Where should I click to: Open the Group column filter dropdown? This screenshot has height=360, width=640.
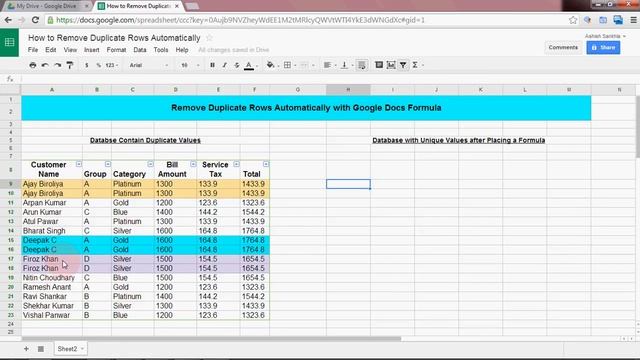click(x=108, y=164)
